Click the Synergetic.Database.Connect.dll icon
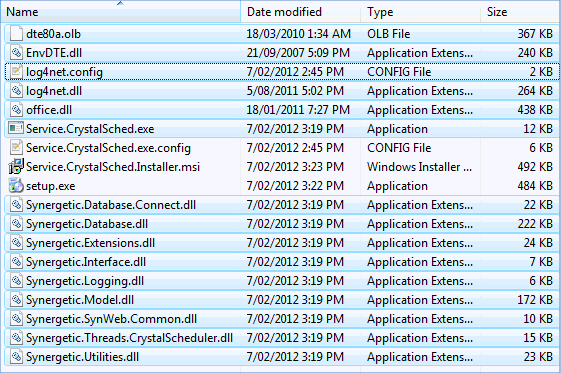The width and height of the screenshot is (561, 373). (x=16, y=205)
